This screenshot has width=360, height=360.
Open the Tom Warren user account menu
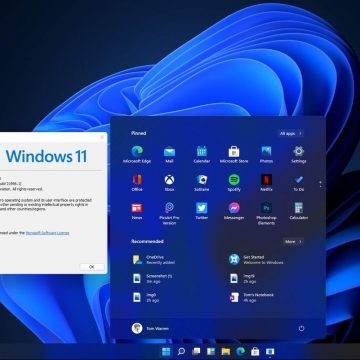[150, 328]
